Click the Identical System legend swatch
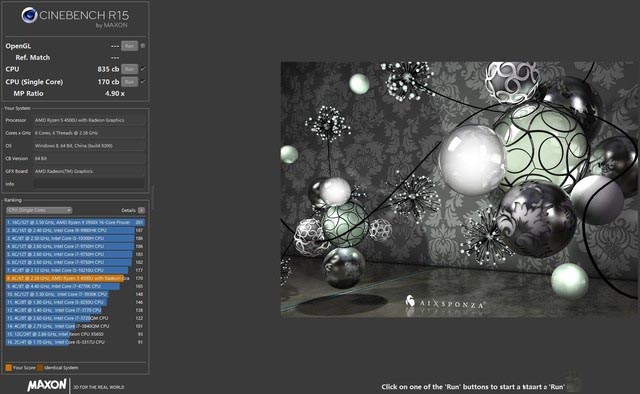The height and width of the screenshot is (394, 640). point(40,367)
